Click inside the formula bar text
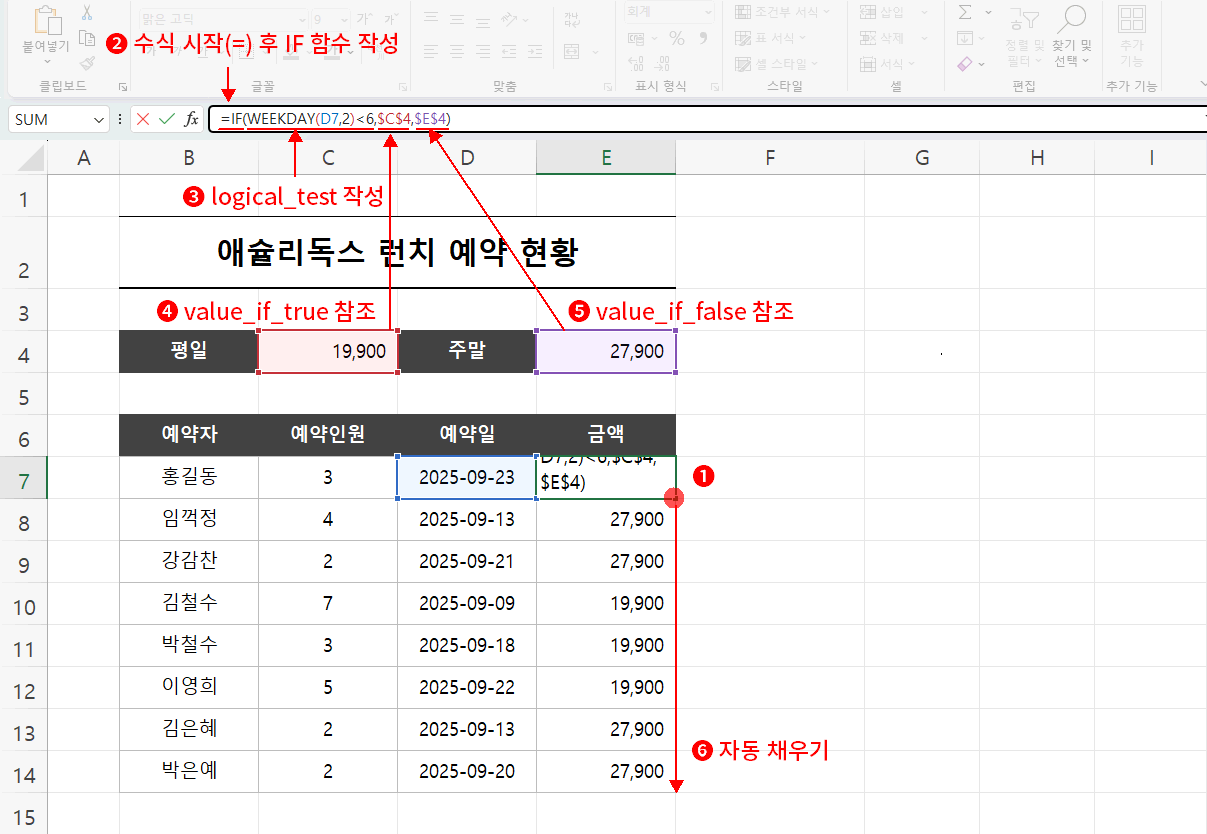Viewport: 1207px width, 834px height. [x=700, y=119]
